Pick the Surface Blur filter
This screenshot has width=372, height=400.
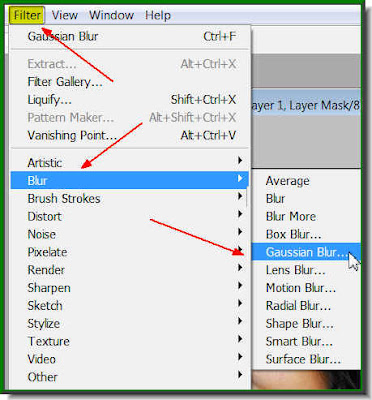pos(306,359)
